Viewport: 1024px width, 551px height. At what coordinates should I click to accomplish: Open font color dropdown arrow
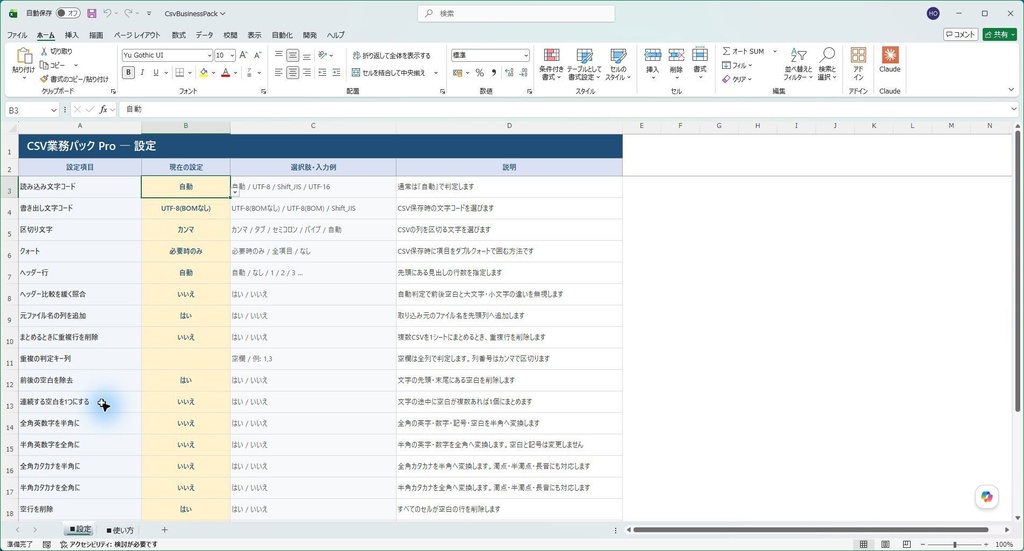[x=235, y=73]
